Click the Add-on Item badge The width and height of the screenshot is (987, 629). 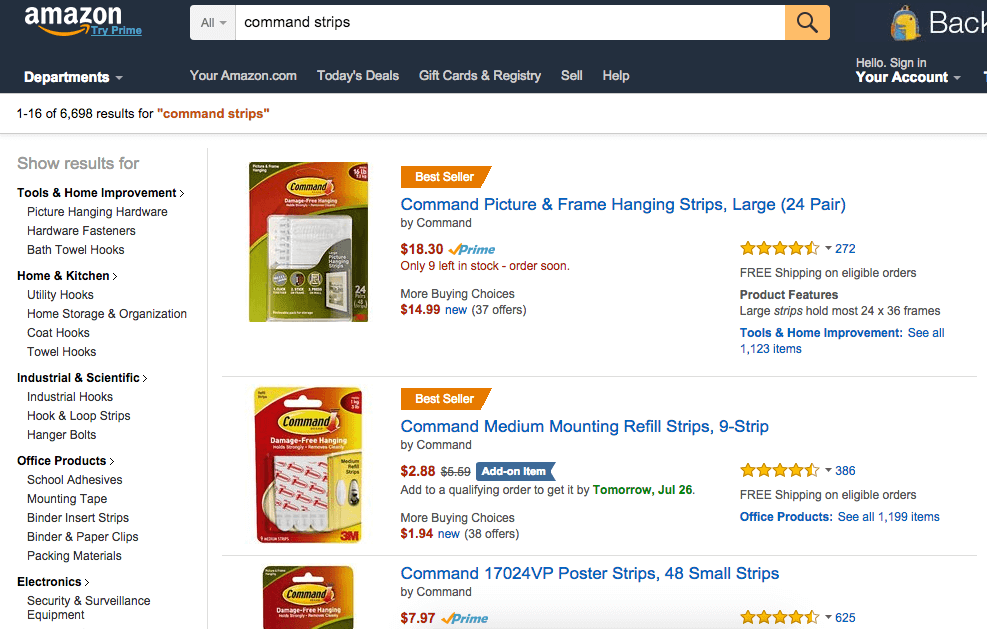tap(516, 471)
